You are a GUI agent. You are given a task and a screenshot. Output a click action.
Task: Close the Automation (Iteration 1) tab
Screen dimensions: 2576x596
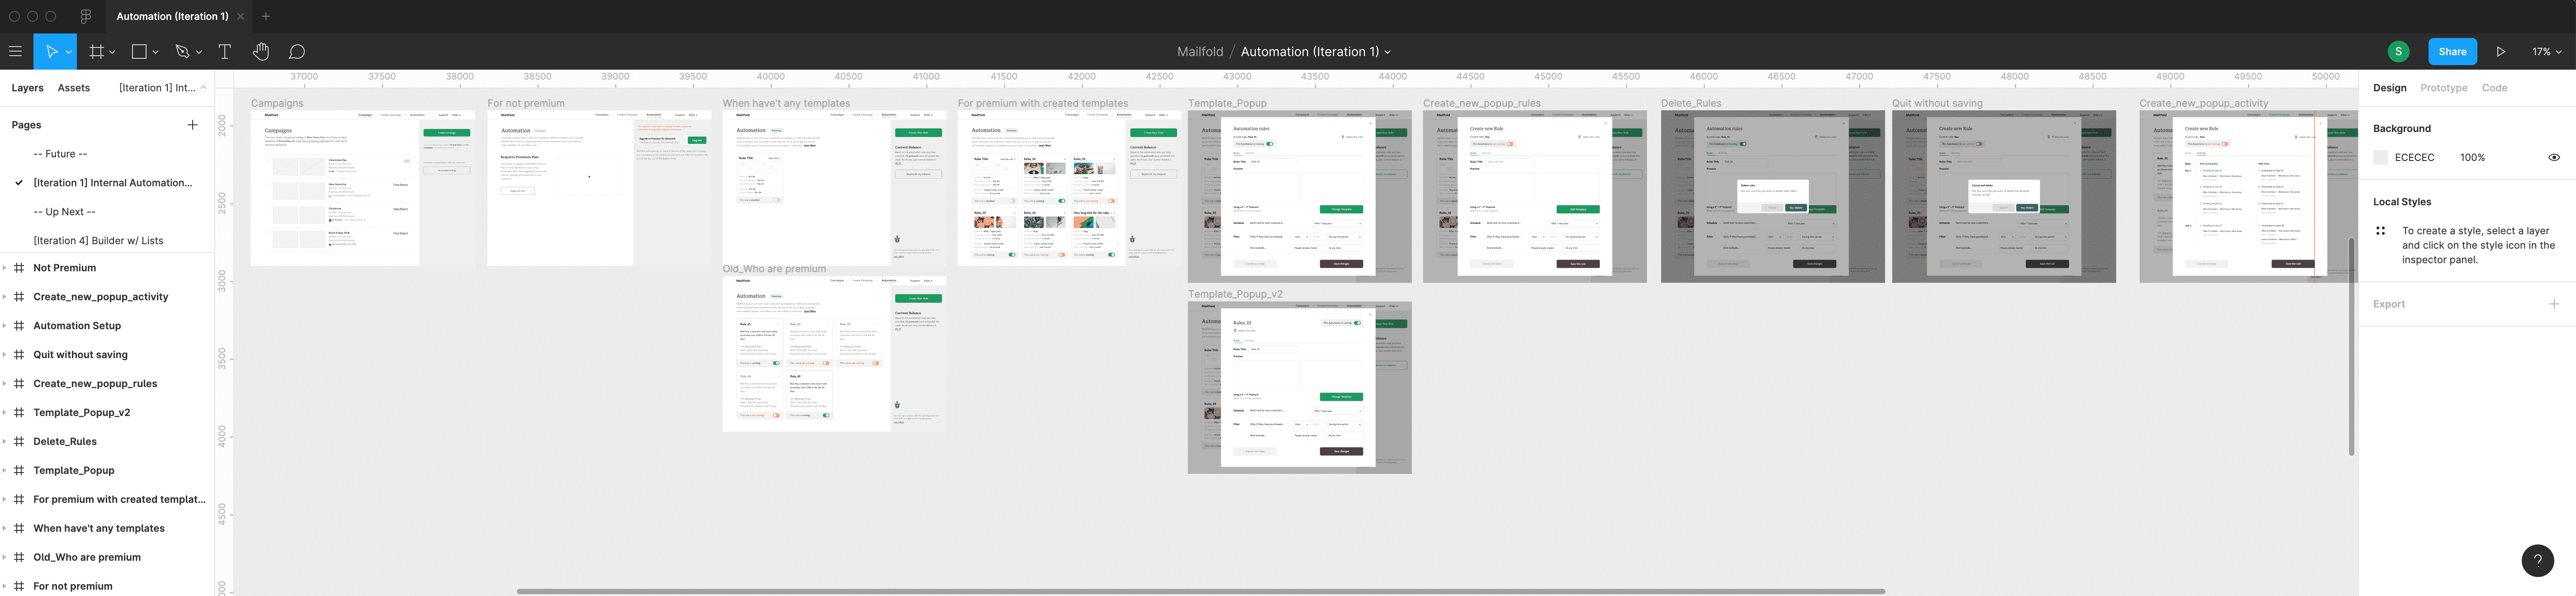(241, 16)
